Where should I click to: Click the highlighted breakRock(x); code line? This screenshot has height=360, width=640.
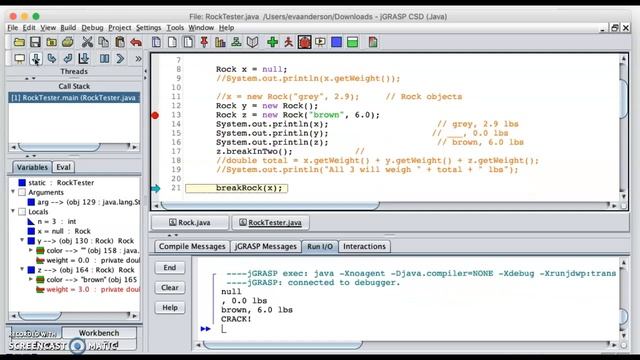tap(237, 188)
